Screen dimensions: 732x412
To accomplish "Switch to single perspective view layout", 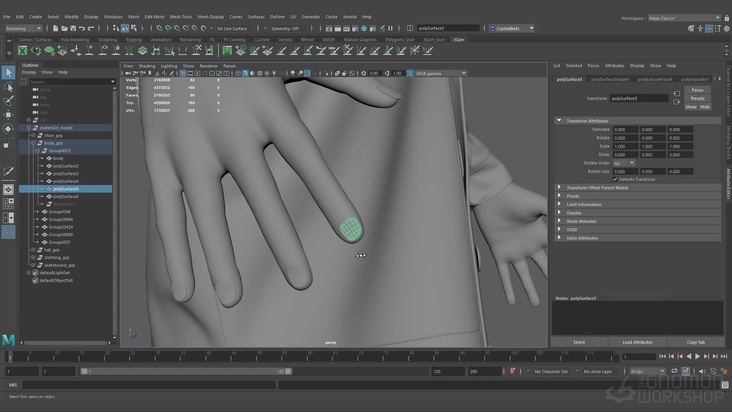I will click(8, 189).
